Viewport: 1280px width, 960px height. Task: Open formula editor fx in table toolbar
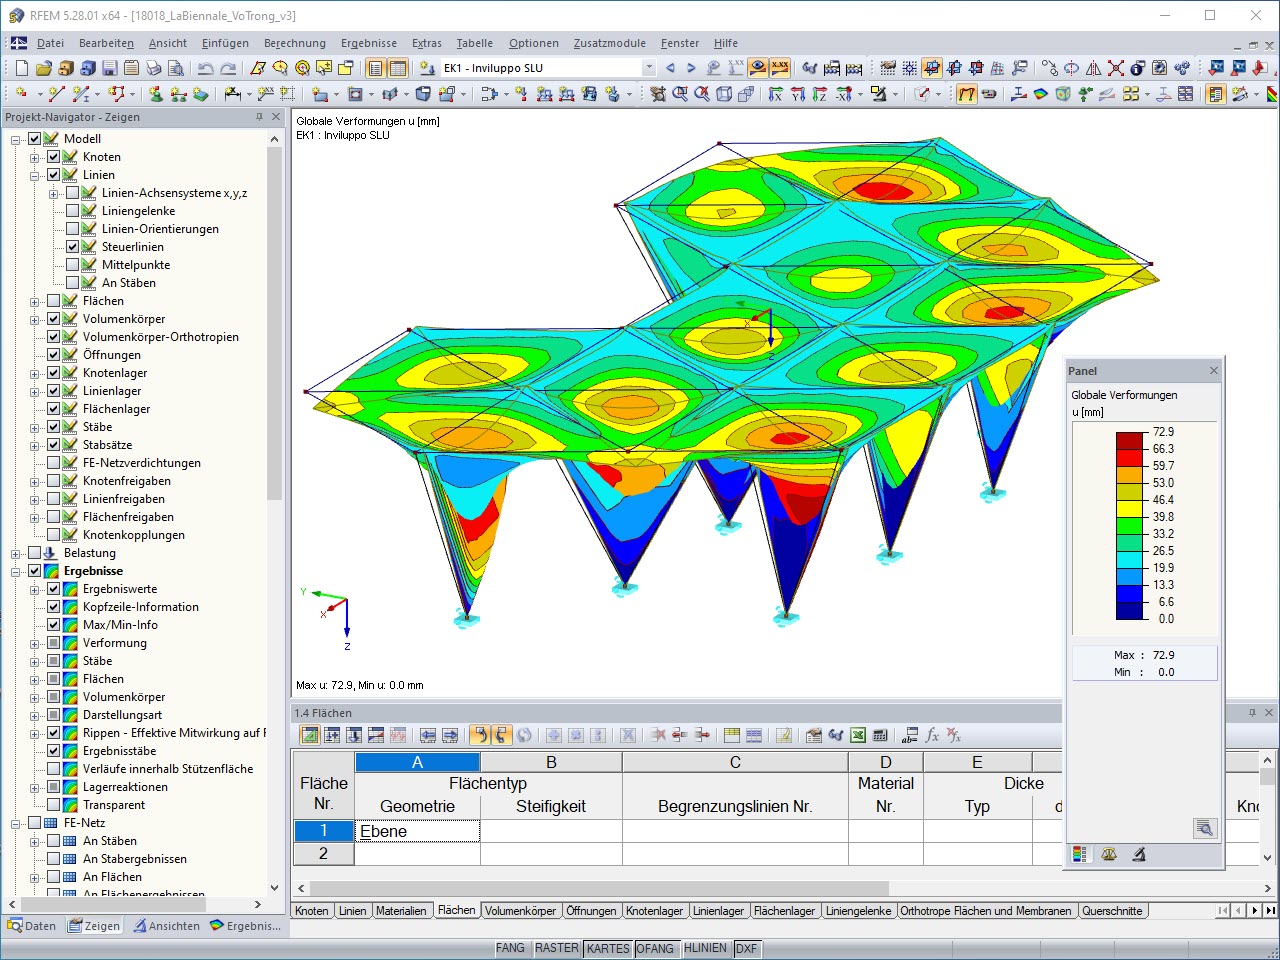click(x=932, y=735)
